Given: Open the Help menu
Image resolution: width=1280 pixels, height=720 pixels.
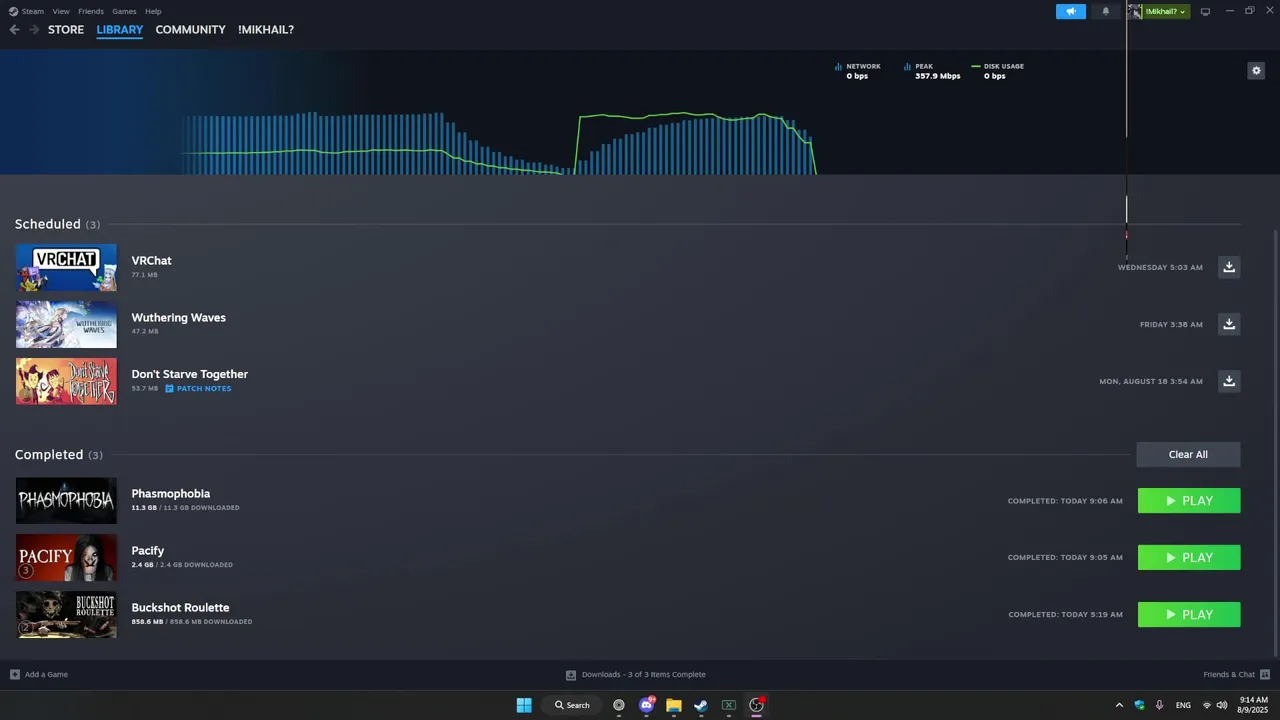Looking at the screenshot, I should pyautogui.click(x=153, y=11).
